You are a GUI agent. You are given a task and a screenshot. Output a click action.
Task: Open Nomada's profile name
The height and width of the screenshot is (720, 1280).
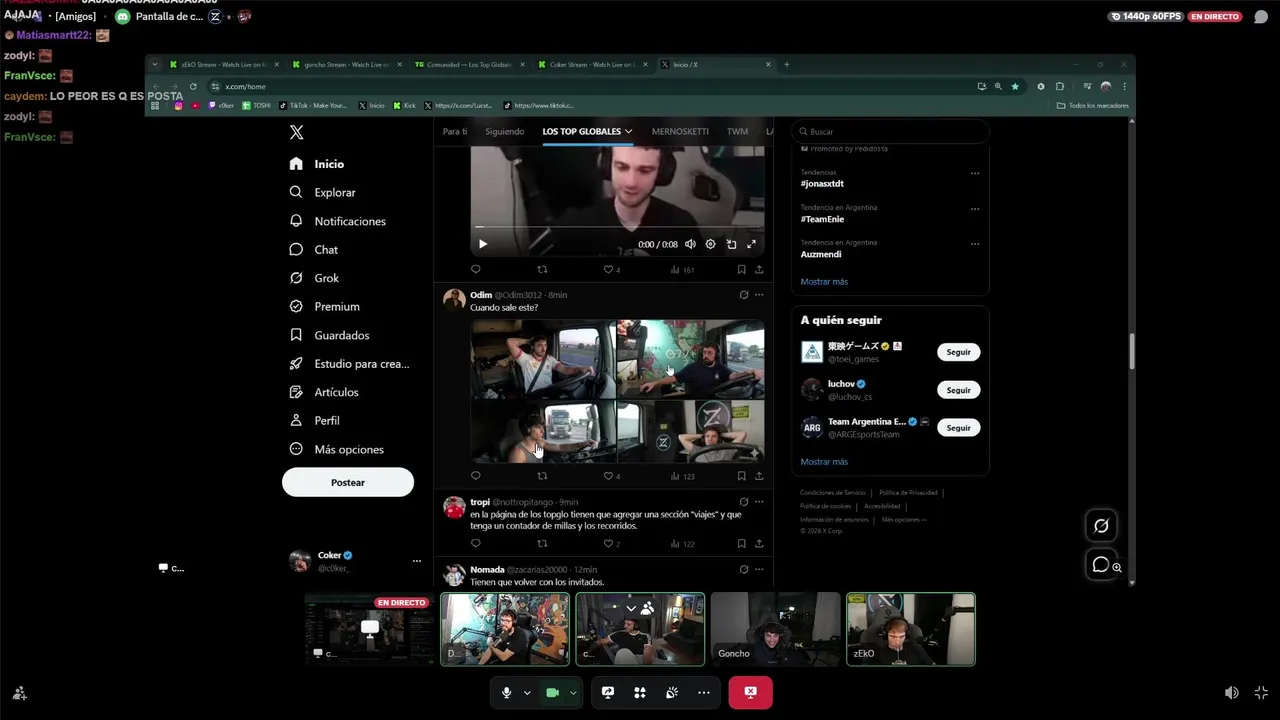pyautogui.click(x=487, y=570)
